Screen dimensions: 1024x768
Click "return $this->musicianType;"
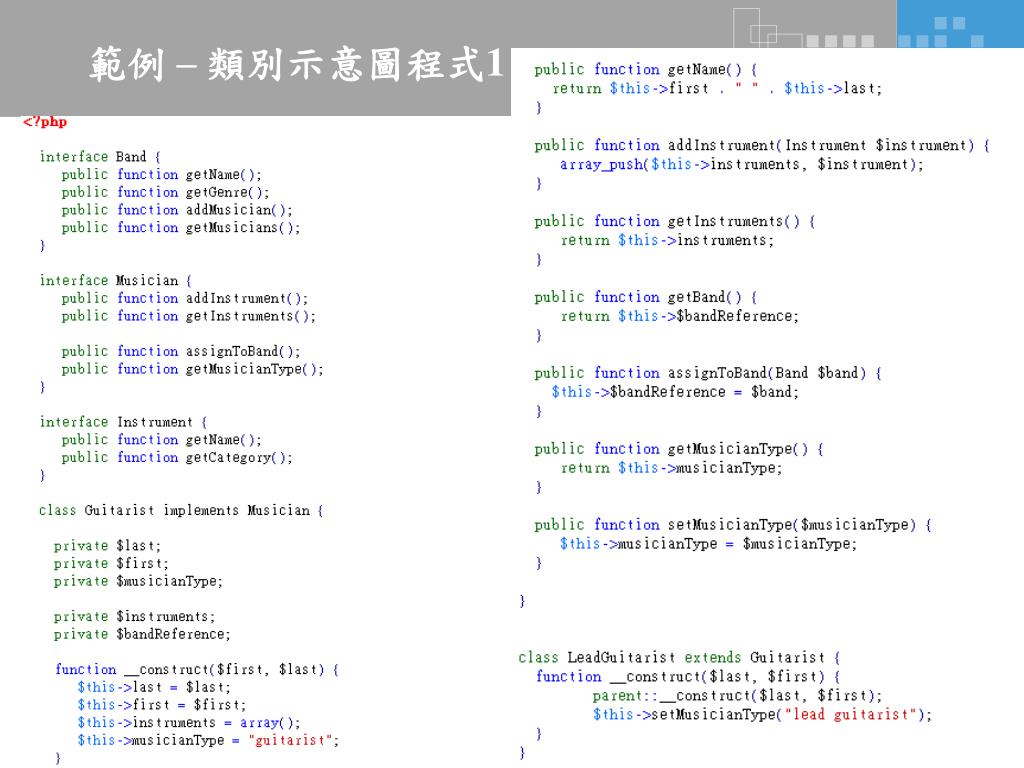tap(671, 468)
